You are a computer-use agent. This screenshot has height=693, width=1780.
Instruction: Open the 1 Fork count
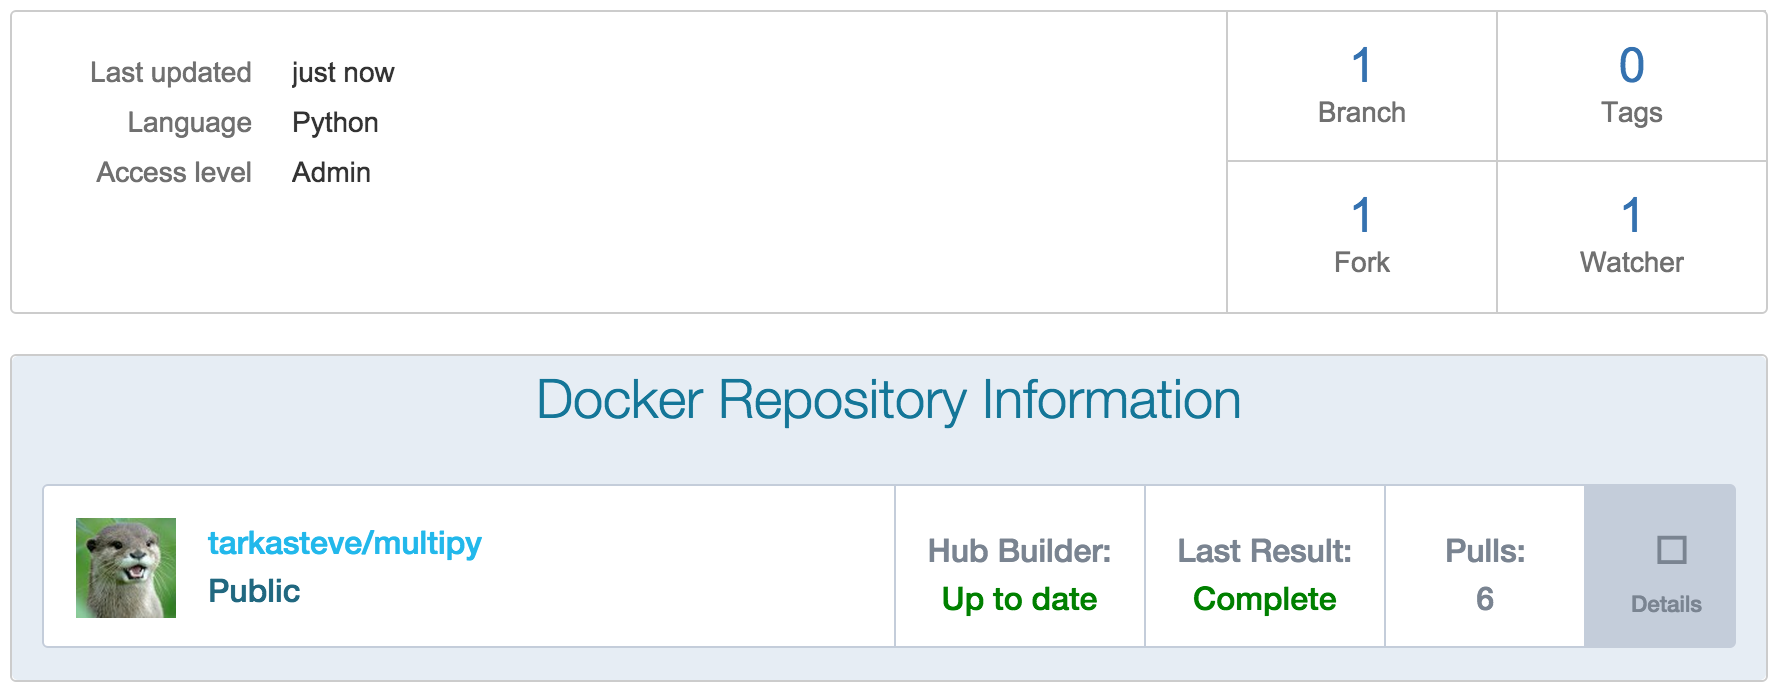point(1361,216)
